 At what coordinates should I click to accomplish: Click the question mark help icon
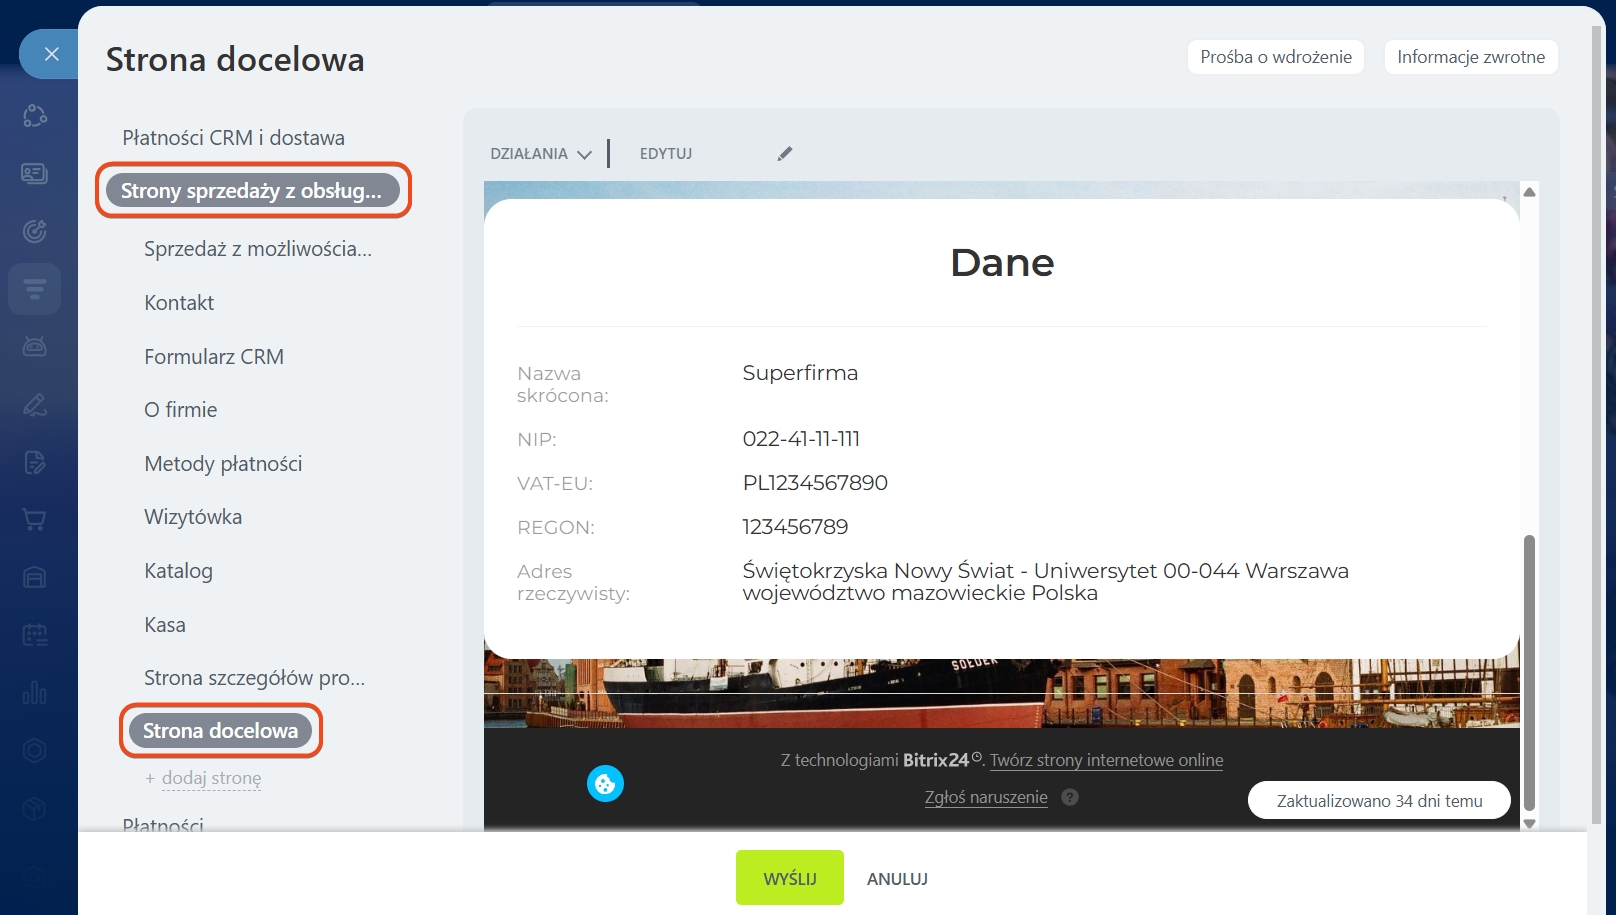1070,797
